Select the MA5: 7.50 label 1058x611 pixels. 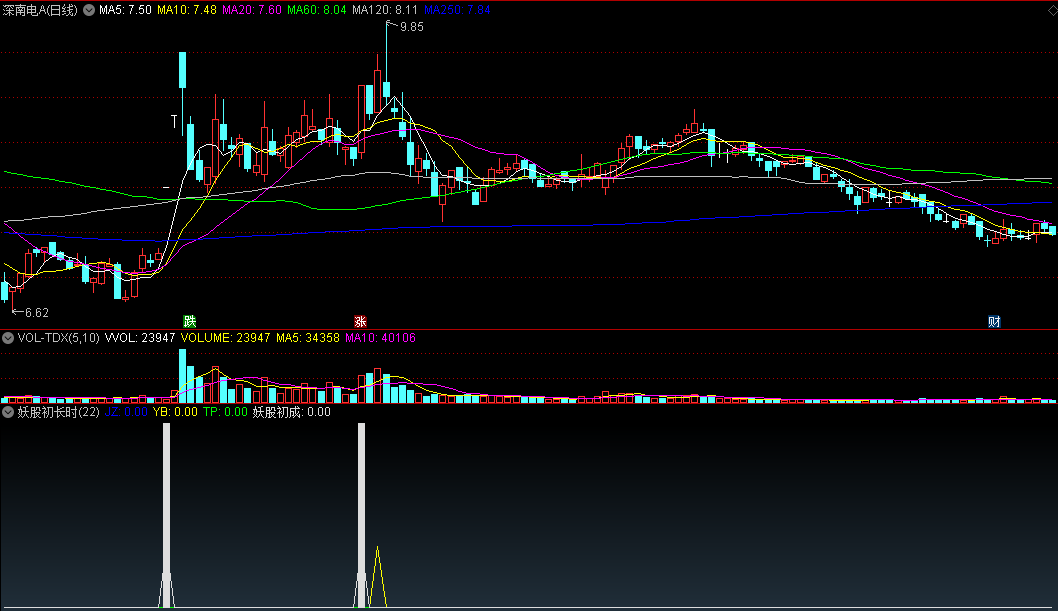(x=125, y=10)
